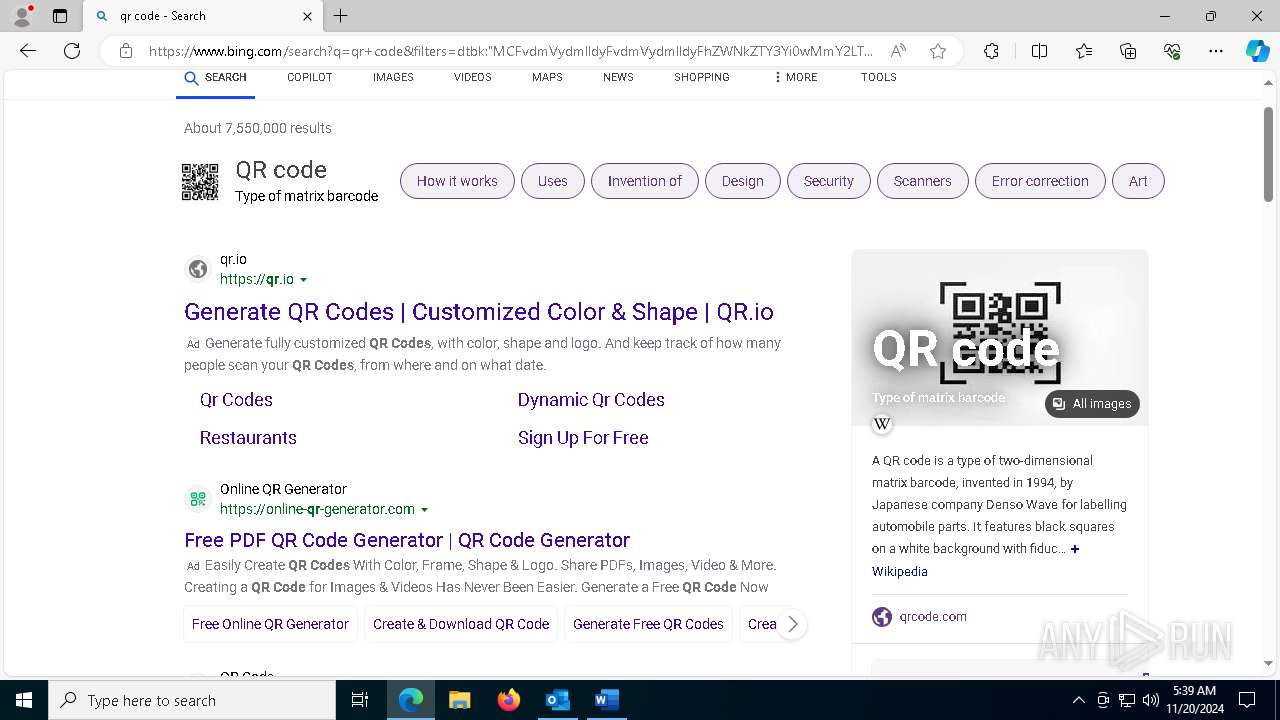Viewport: 1280px width, 720px height.
Task: Select the Art chip
Action: (1138, 181)
